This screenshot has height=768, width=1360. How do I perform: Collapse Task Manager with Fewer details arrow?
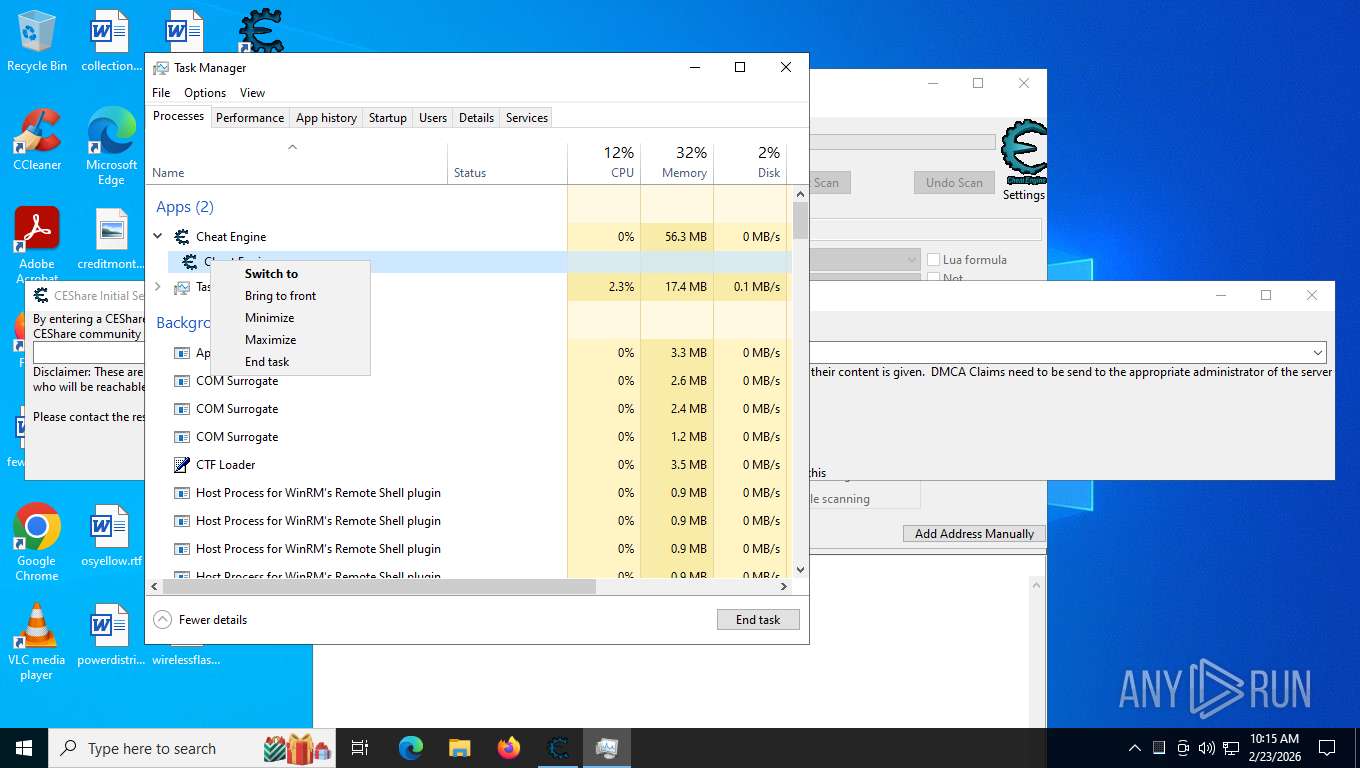(162, 620)
